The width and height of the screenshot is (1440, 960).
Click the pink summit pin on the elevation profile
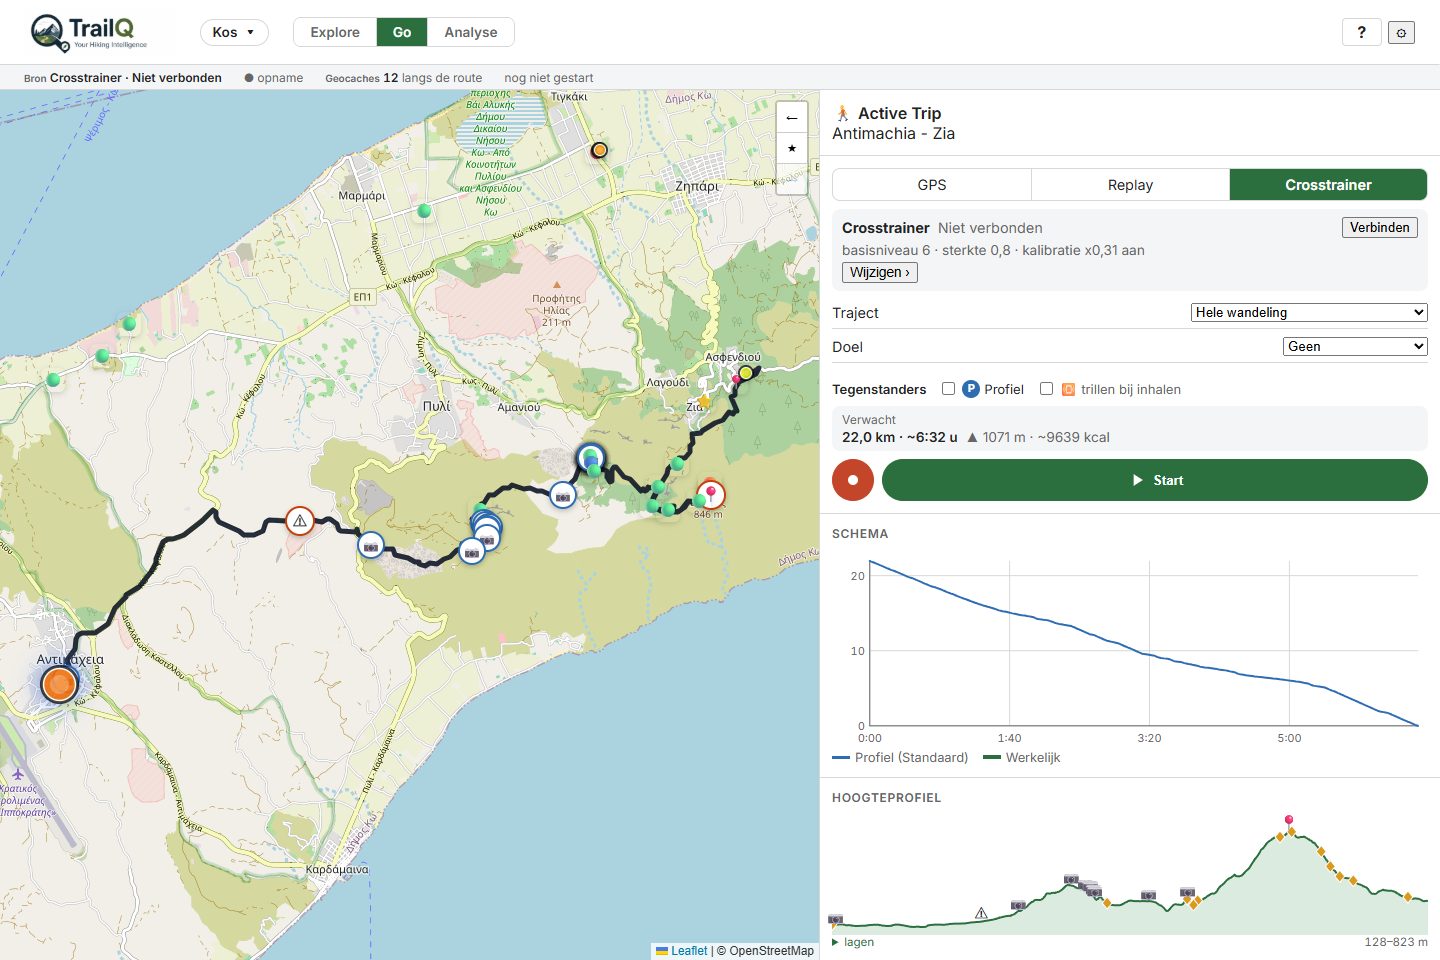(1289, 820)
